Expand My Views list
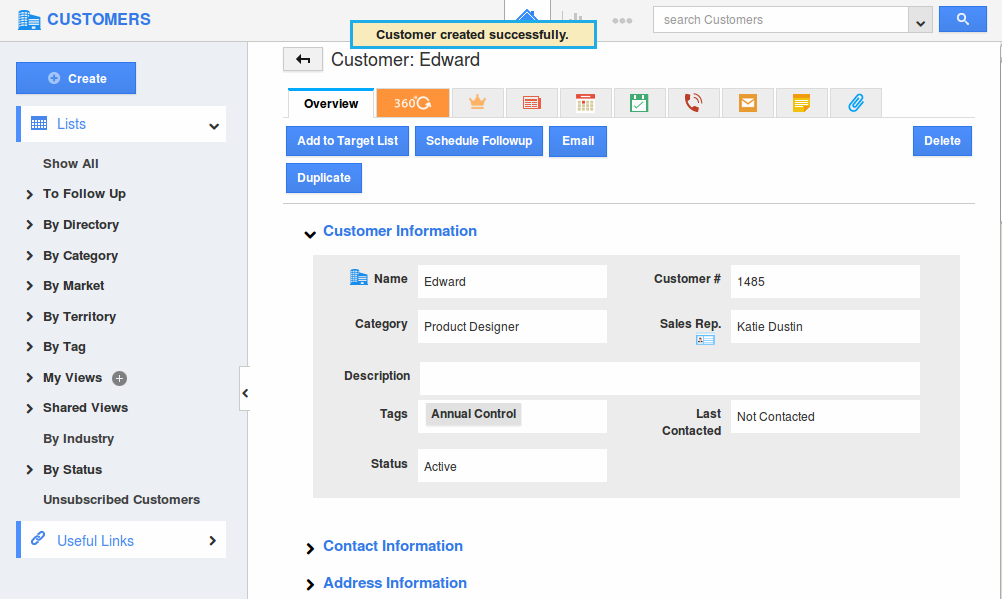The image size is (1002, 599). pos(29,378)
